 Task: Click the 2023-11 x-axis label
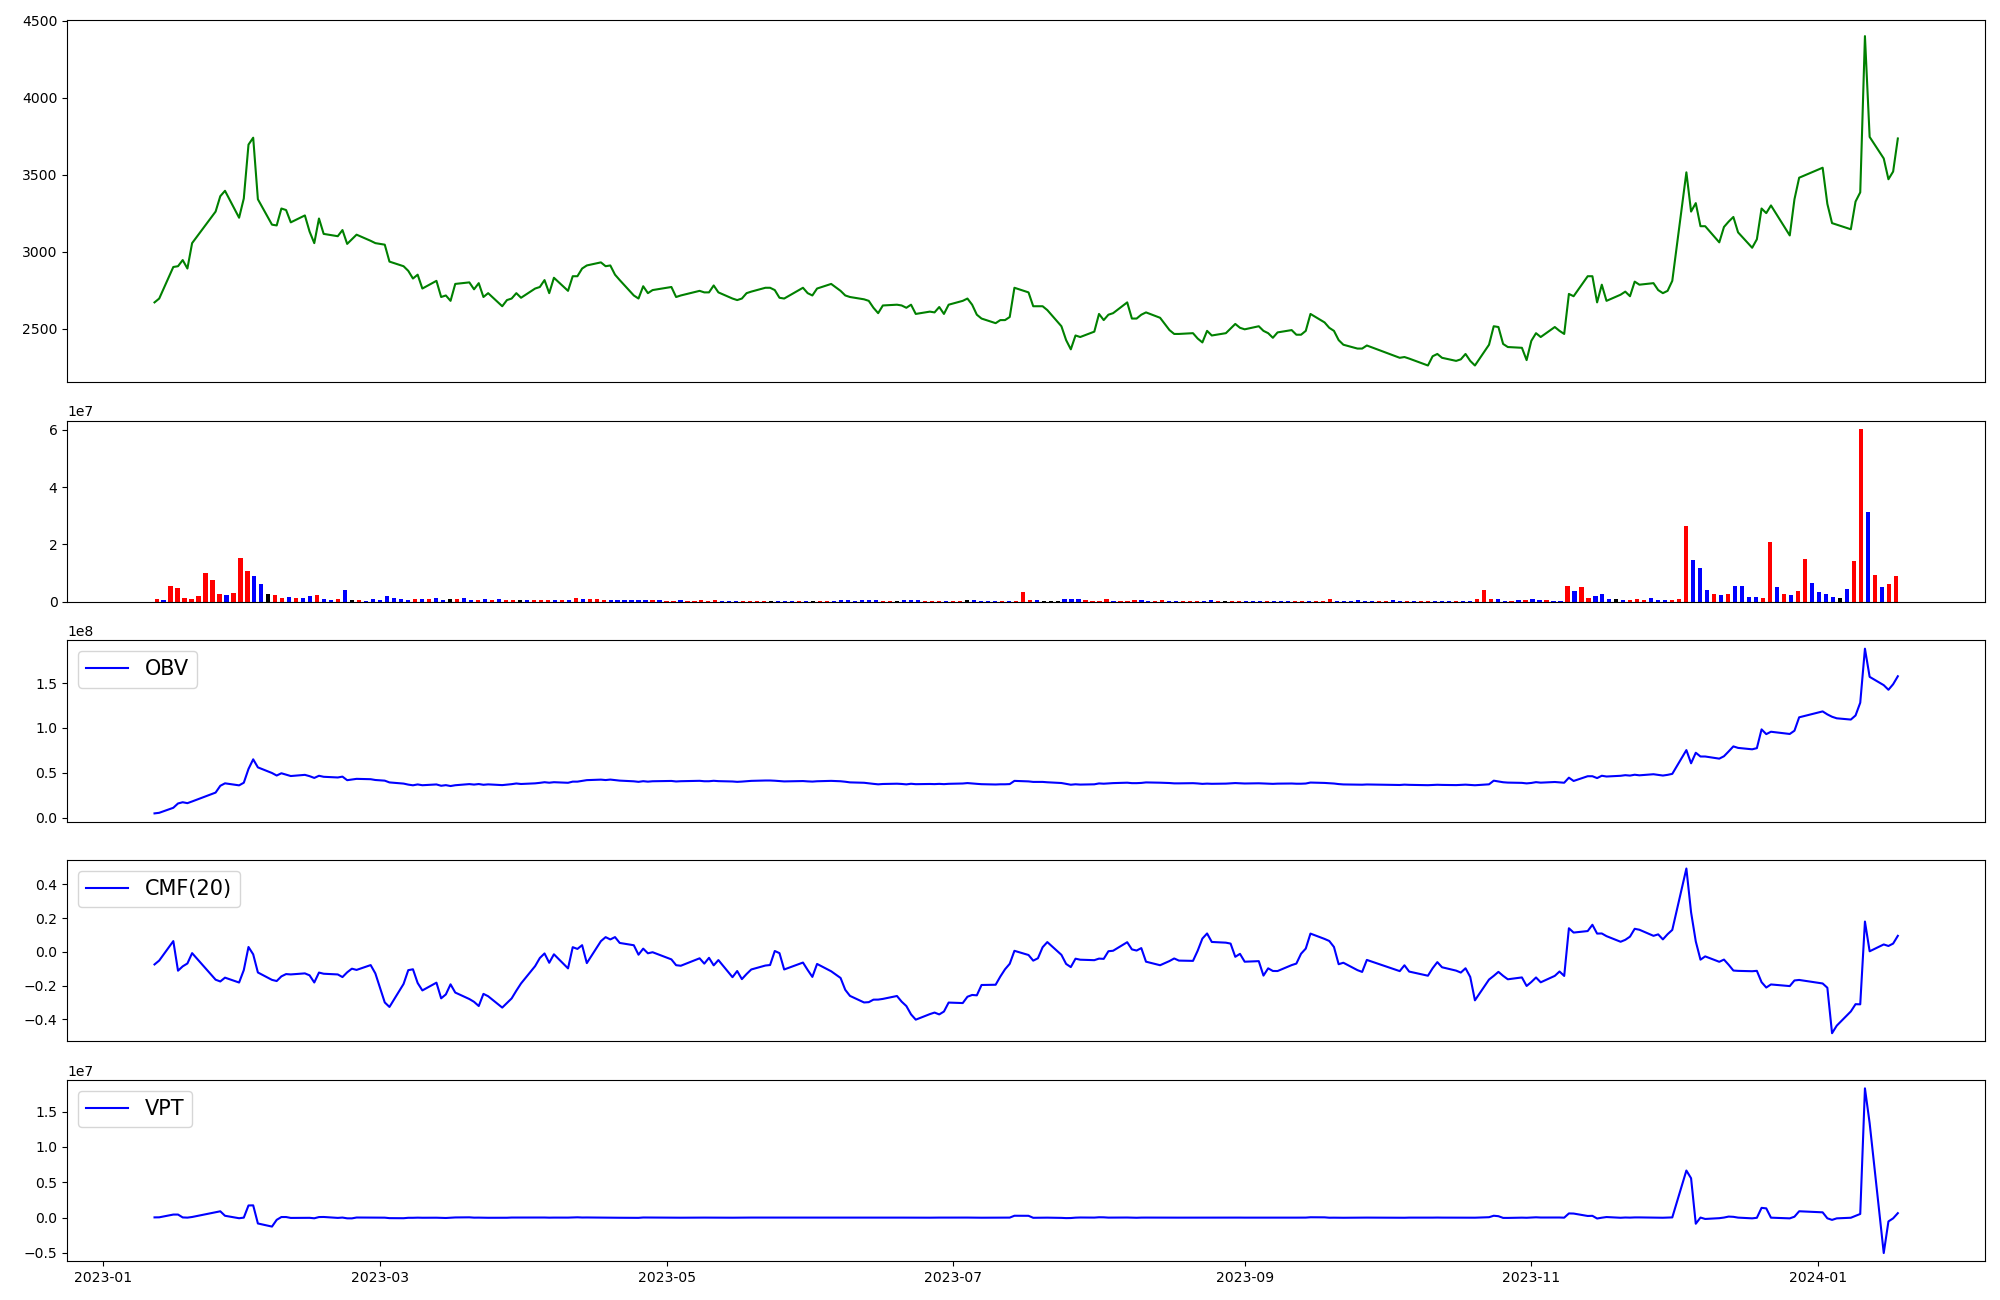click(x=1531, y=1277)
